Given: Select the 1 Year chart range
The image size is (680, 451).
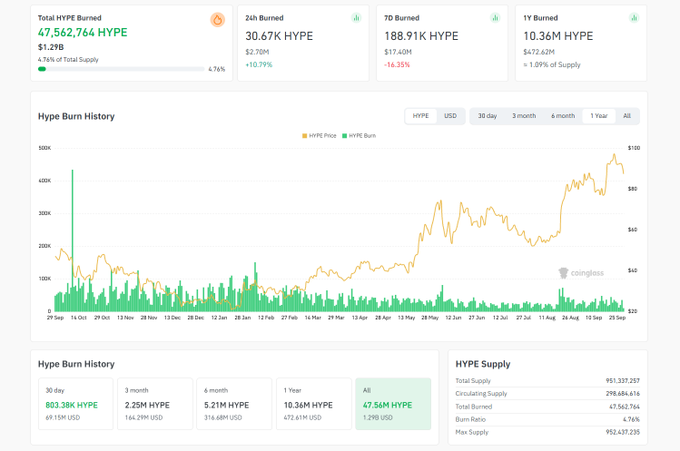Looking at the screenshot, I should (599, 116).
